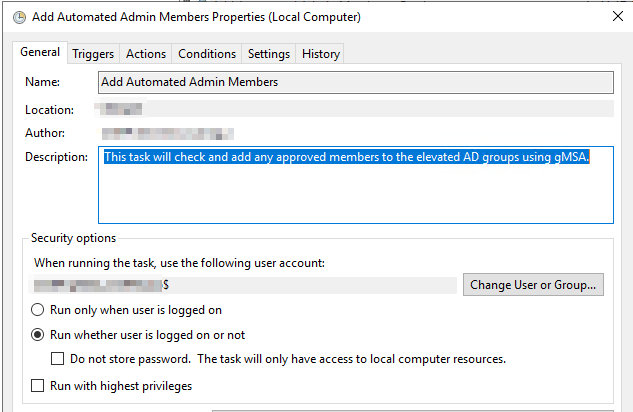Open the Settings tab
633x412 pixels.
click(268, 54)
